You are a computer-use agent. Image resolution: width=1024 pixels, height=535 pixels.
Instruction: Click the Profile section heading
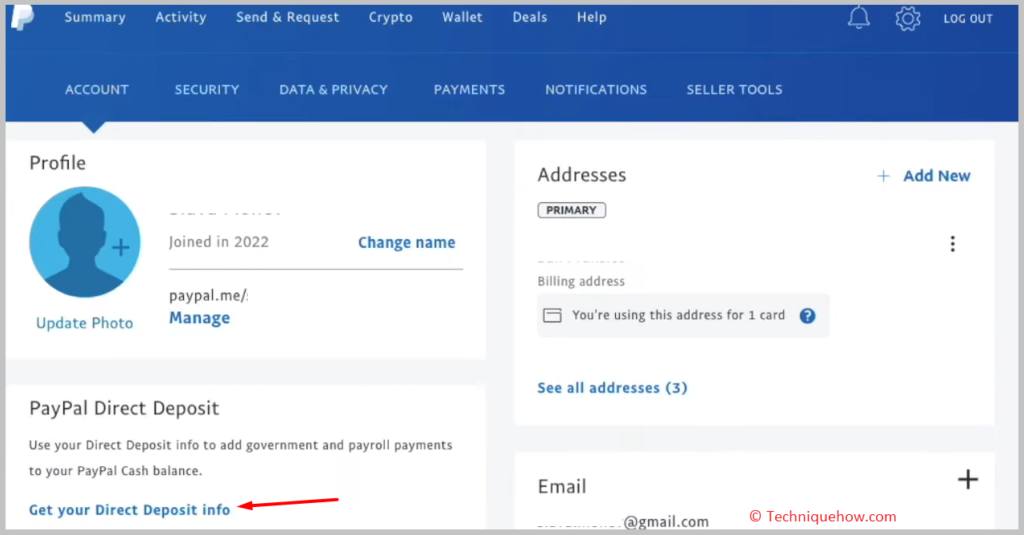coord(57,163)
